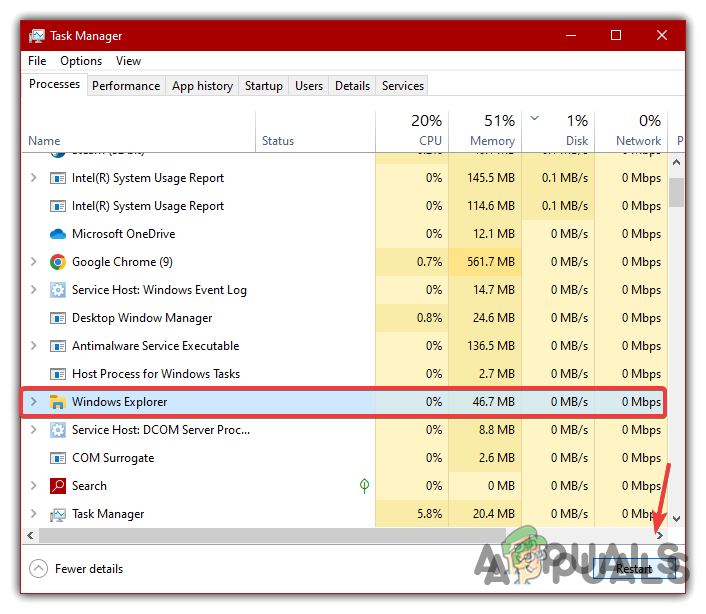
Task: Click the red Search magnifier icon
Action: point(58,486)
